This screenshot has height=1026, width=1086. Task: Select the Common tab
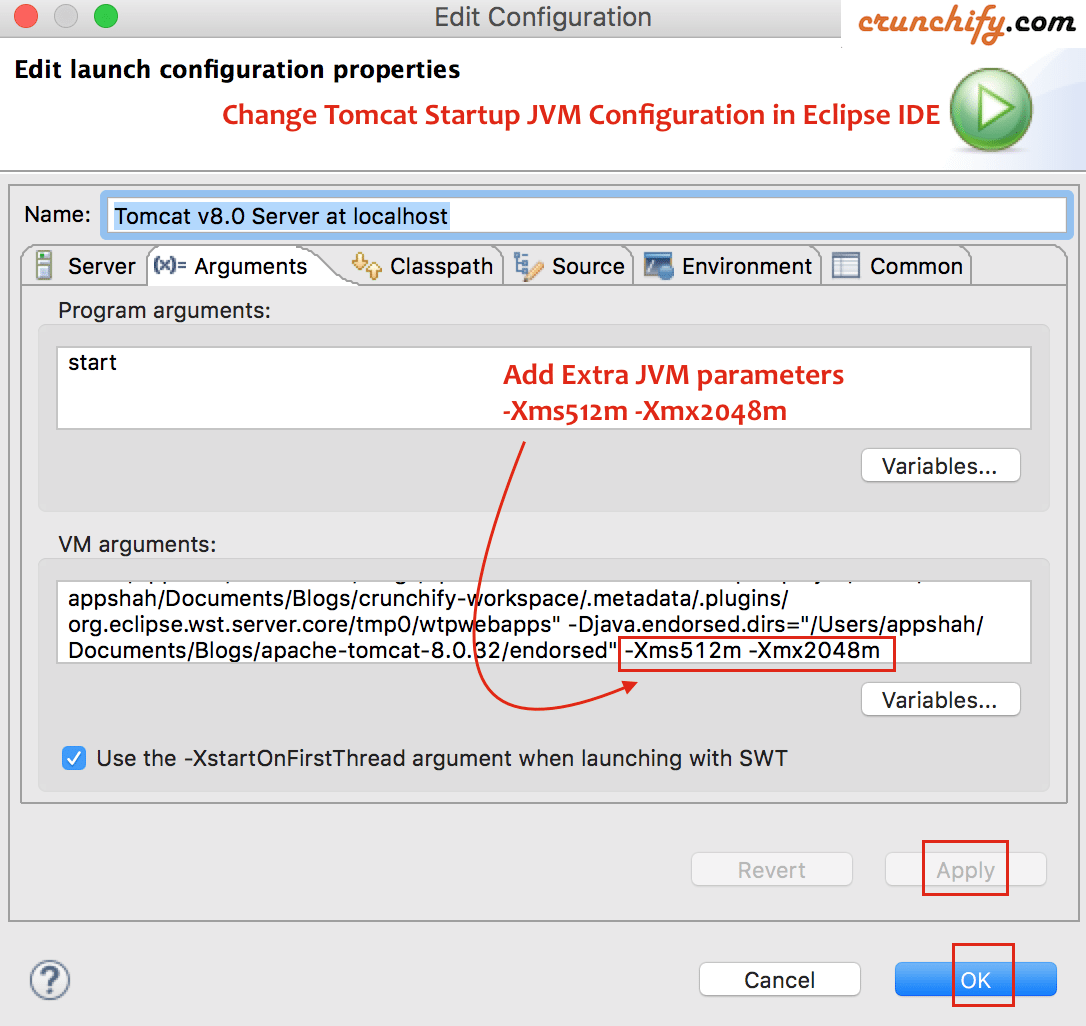tap(898, 266)
